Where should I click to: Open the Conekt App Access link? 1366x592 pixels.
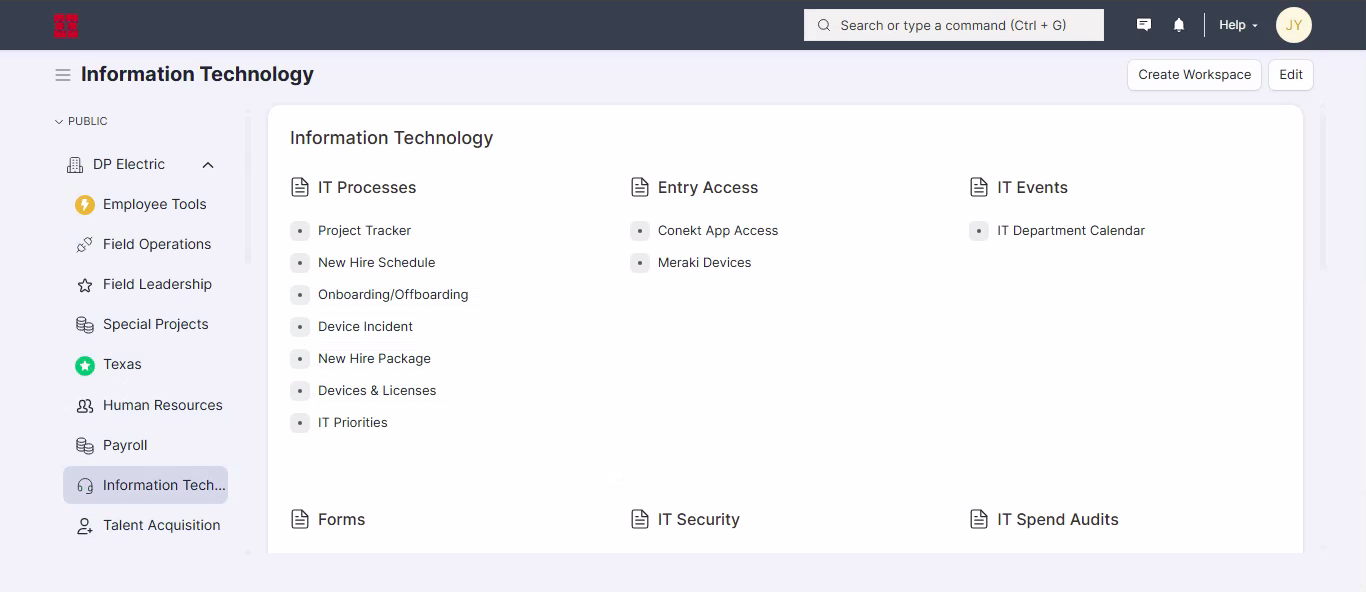tap(717, 231)
